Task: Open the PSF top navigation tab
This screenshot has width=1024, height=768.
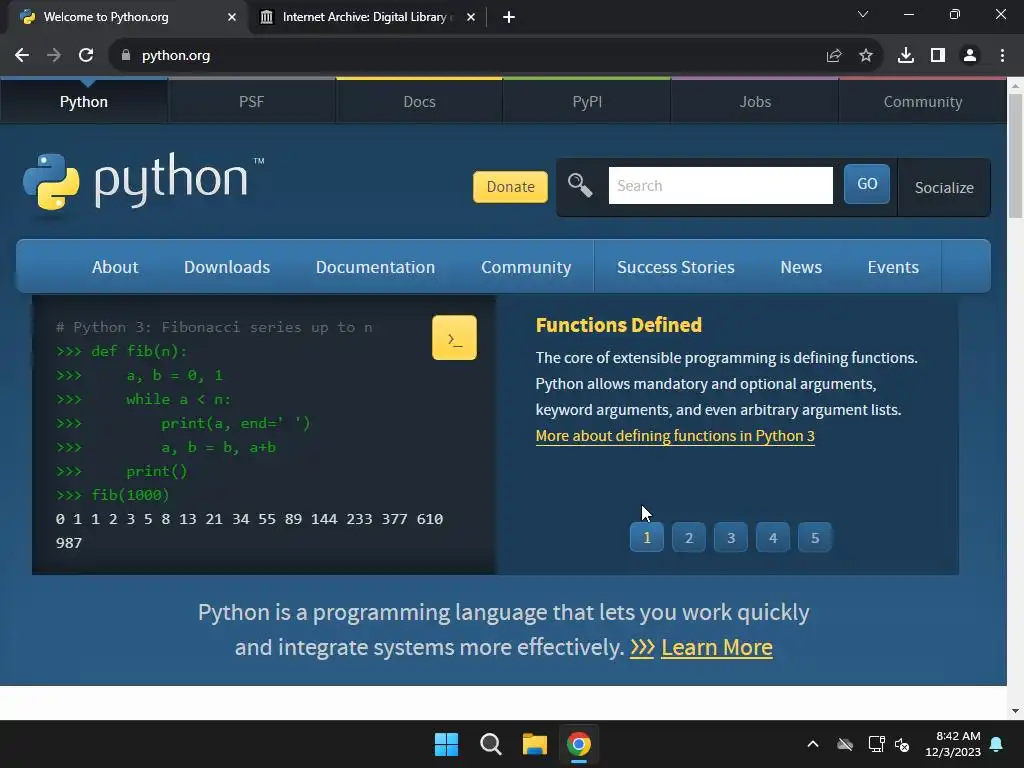Action: point(251,101)
